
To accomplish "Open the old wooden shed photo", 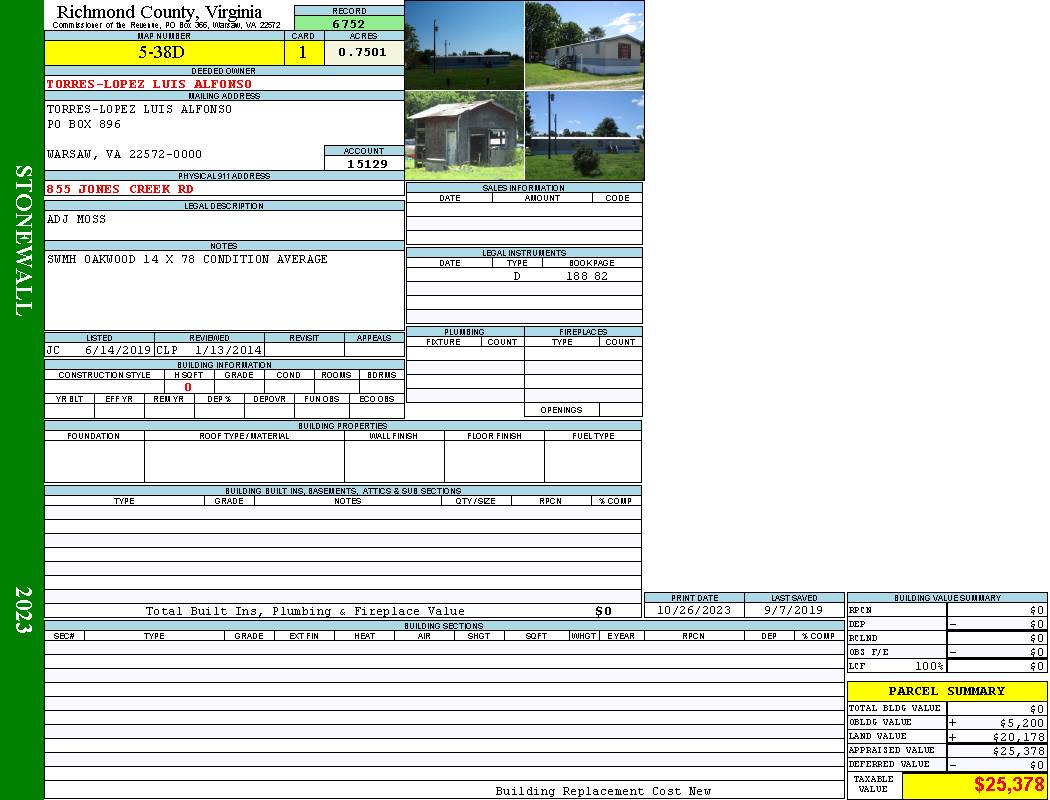I will [464, 136].
